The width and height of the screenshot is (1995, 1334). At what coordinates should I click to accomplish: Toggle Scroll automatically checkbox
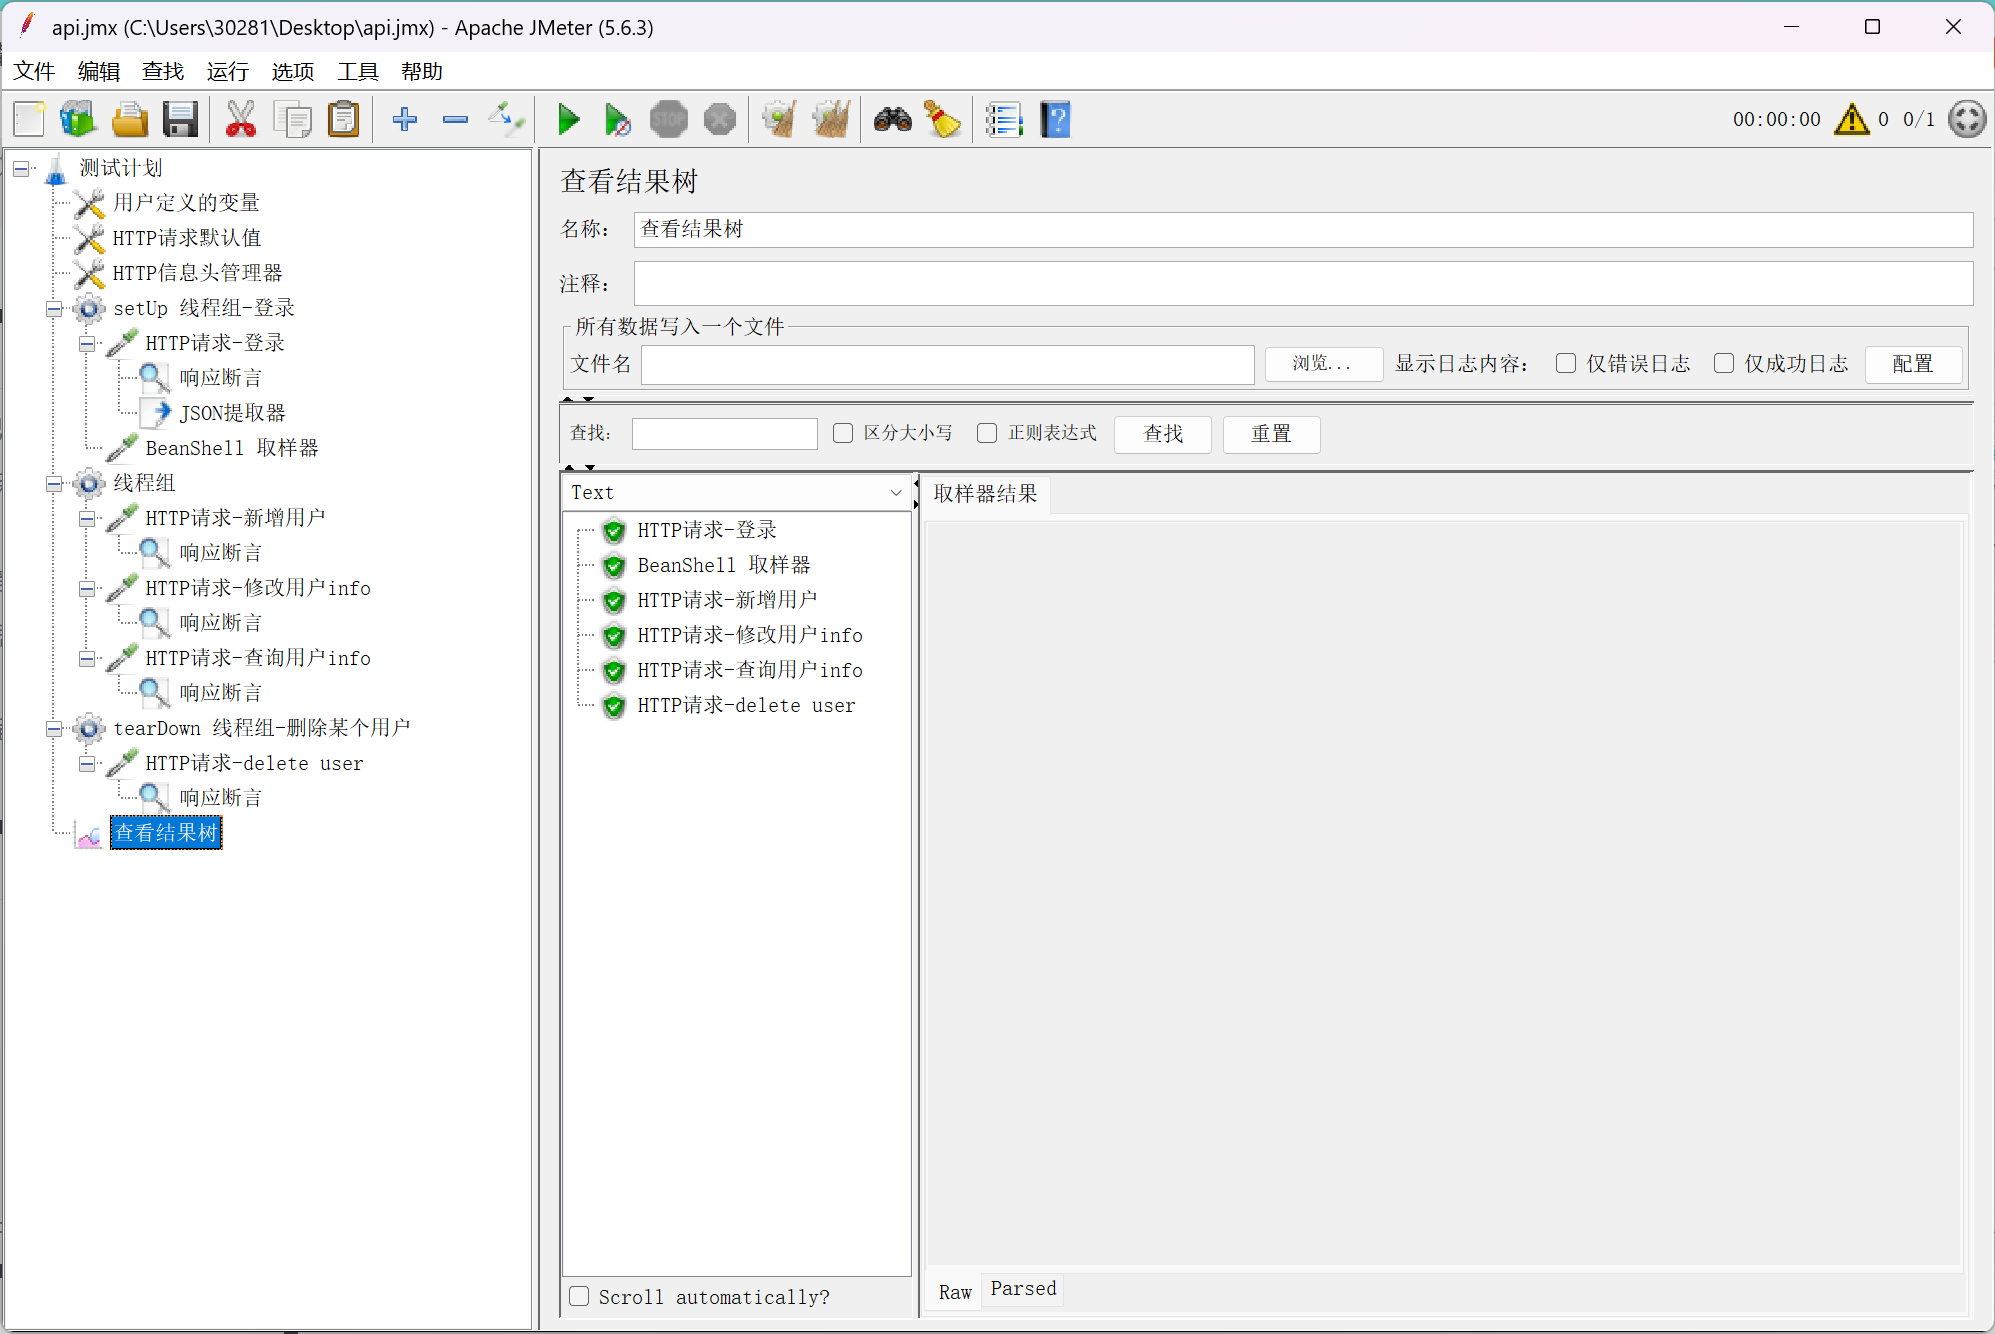click(x=579, y=1296)
